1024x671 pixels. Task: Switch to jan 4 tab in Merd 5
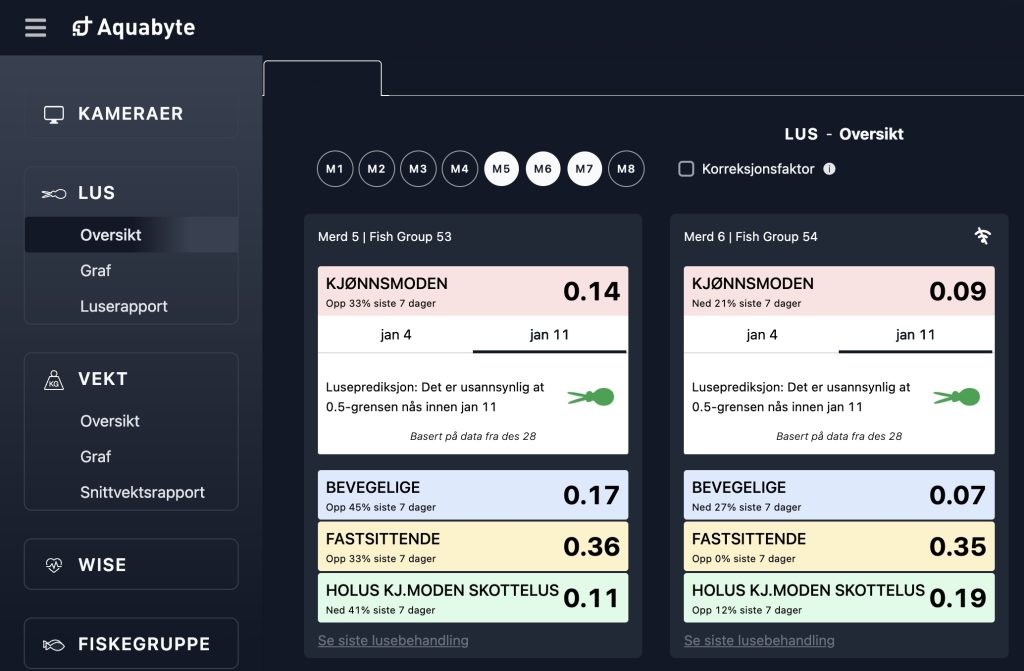(x=396, y=335)
